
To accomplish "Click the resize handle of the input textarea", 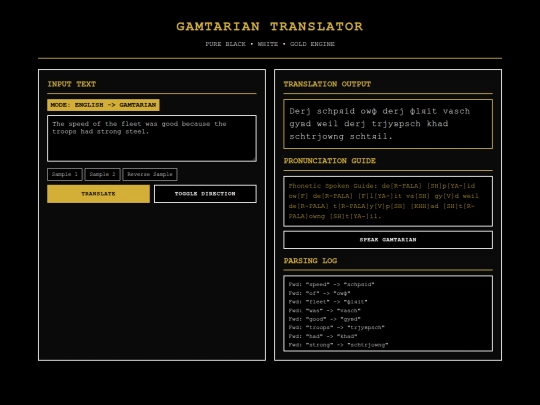I will (x=254, y=159).
